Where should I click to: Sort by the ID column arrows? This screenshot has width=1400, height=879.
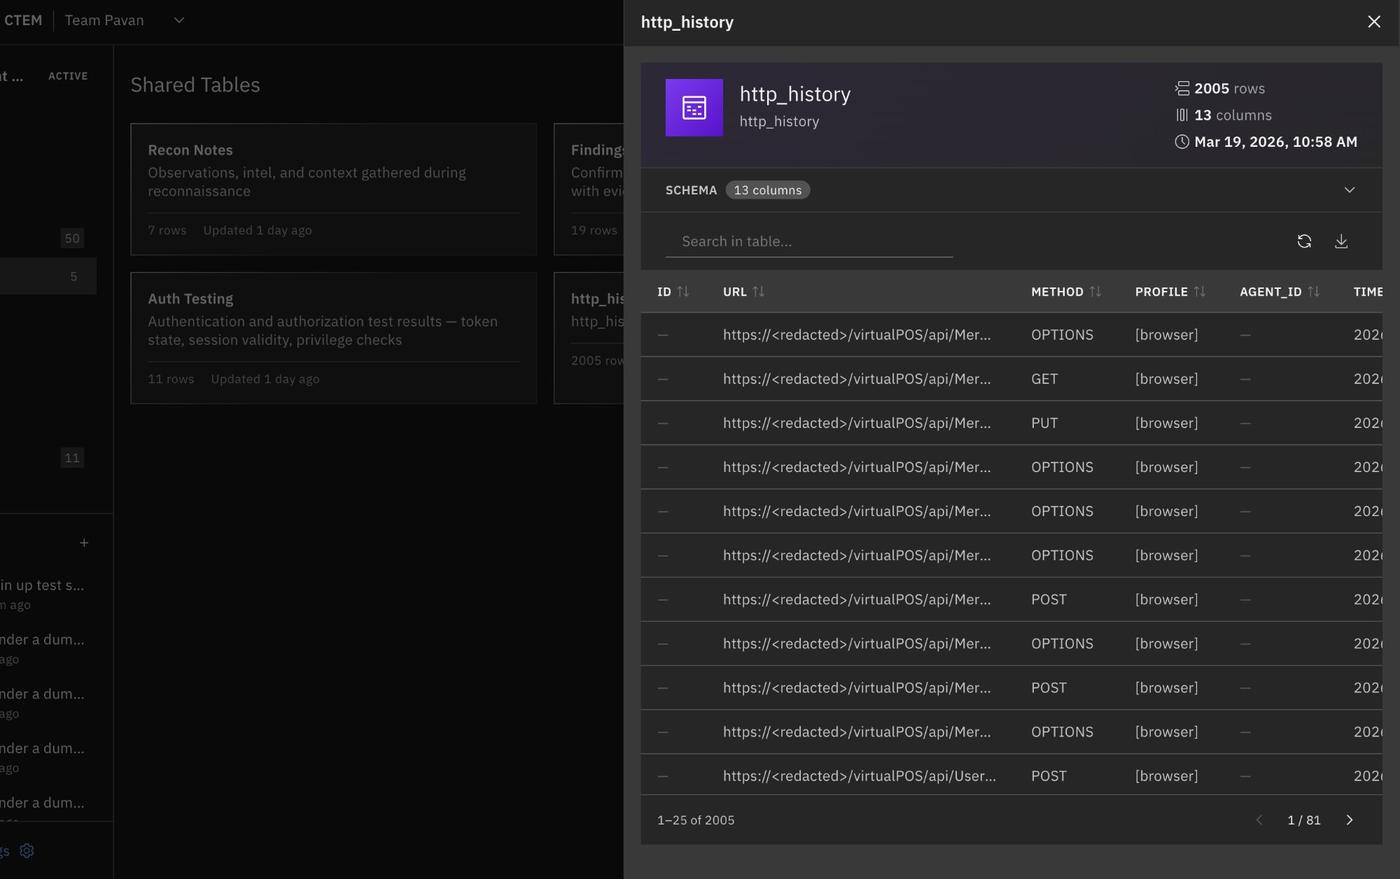pos(683,292)
